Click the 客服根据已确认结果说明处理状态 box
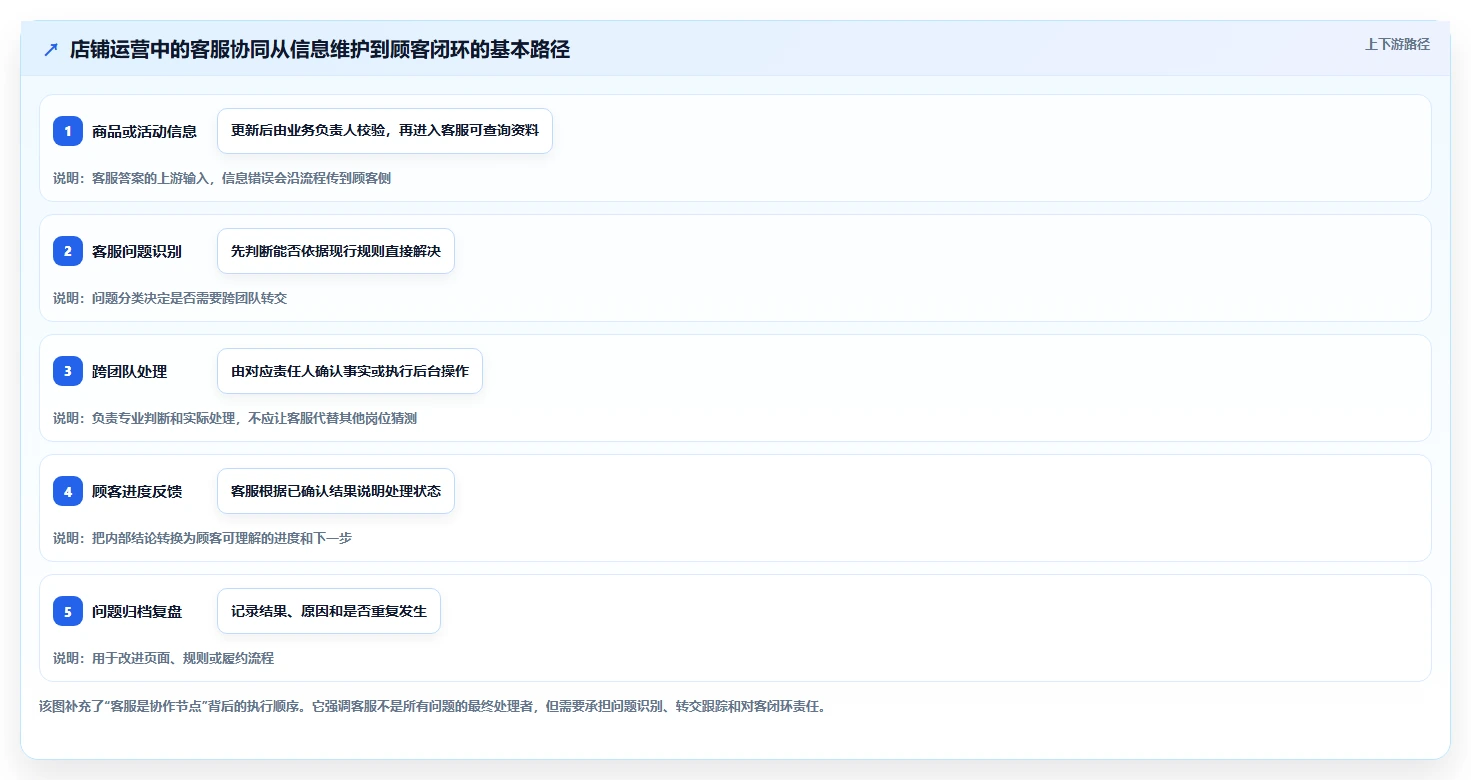The image size is (1471, 780). coord(336,491)
